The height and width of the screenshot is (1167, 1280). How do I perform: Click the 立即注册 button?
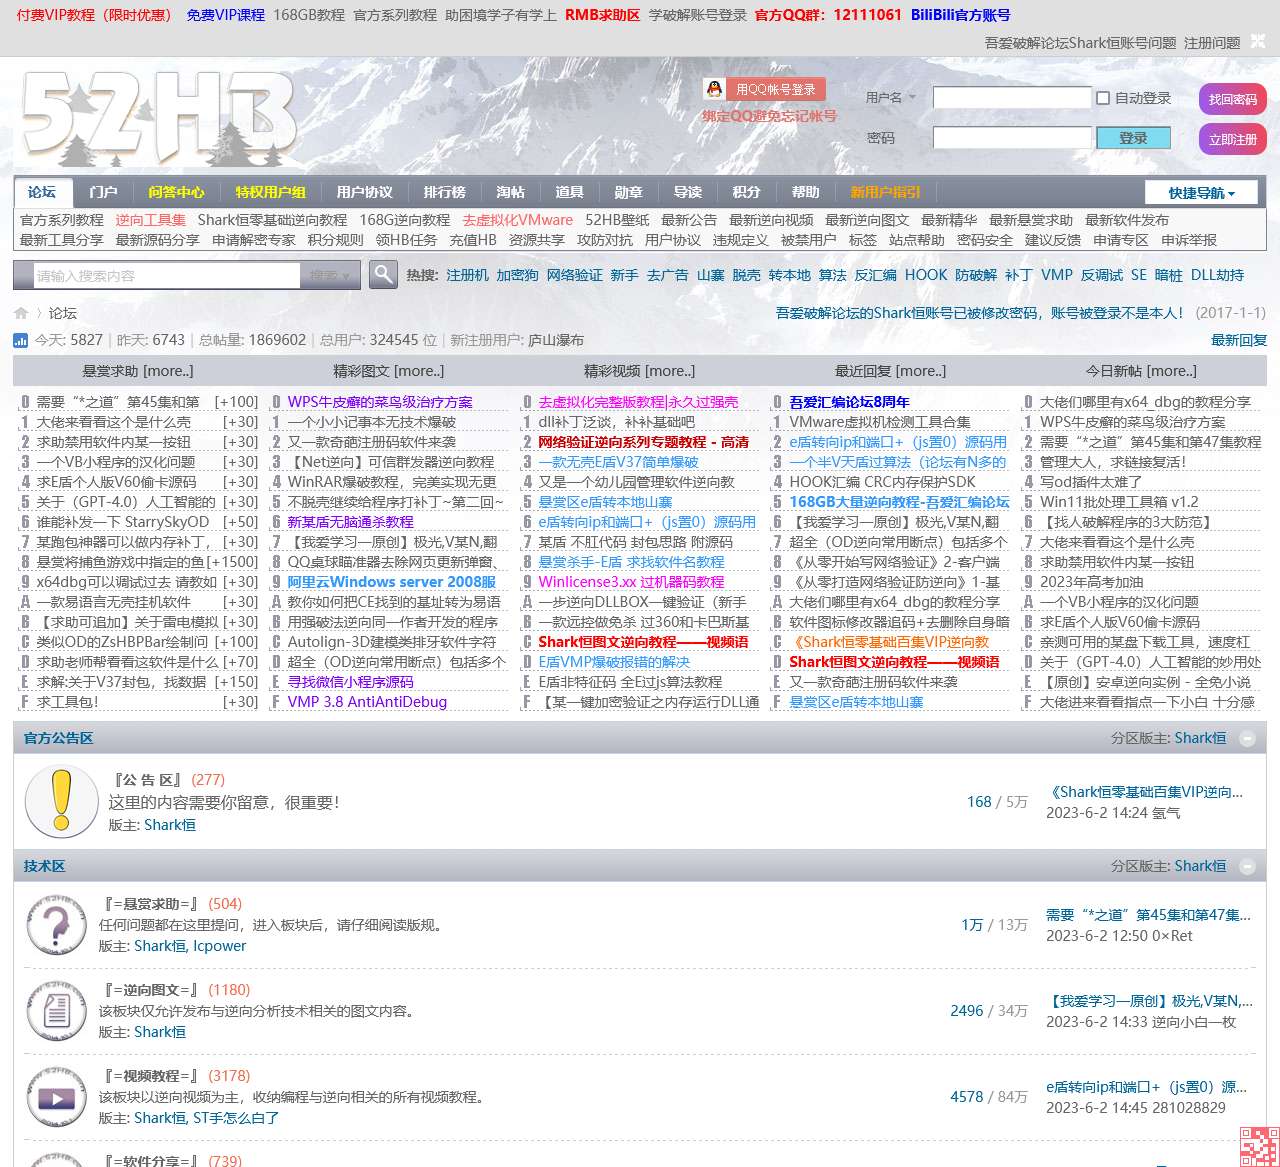(x=1233, y=139)
